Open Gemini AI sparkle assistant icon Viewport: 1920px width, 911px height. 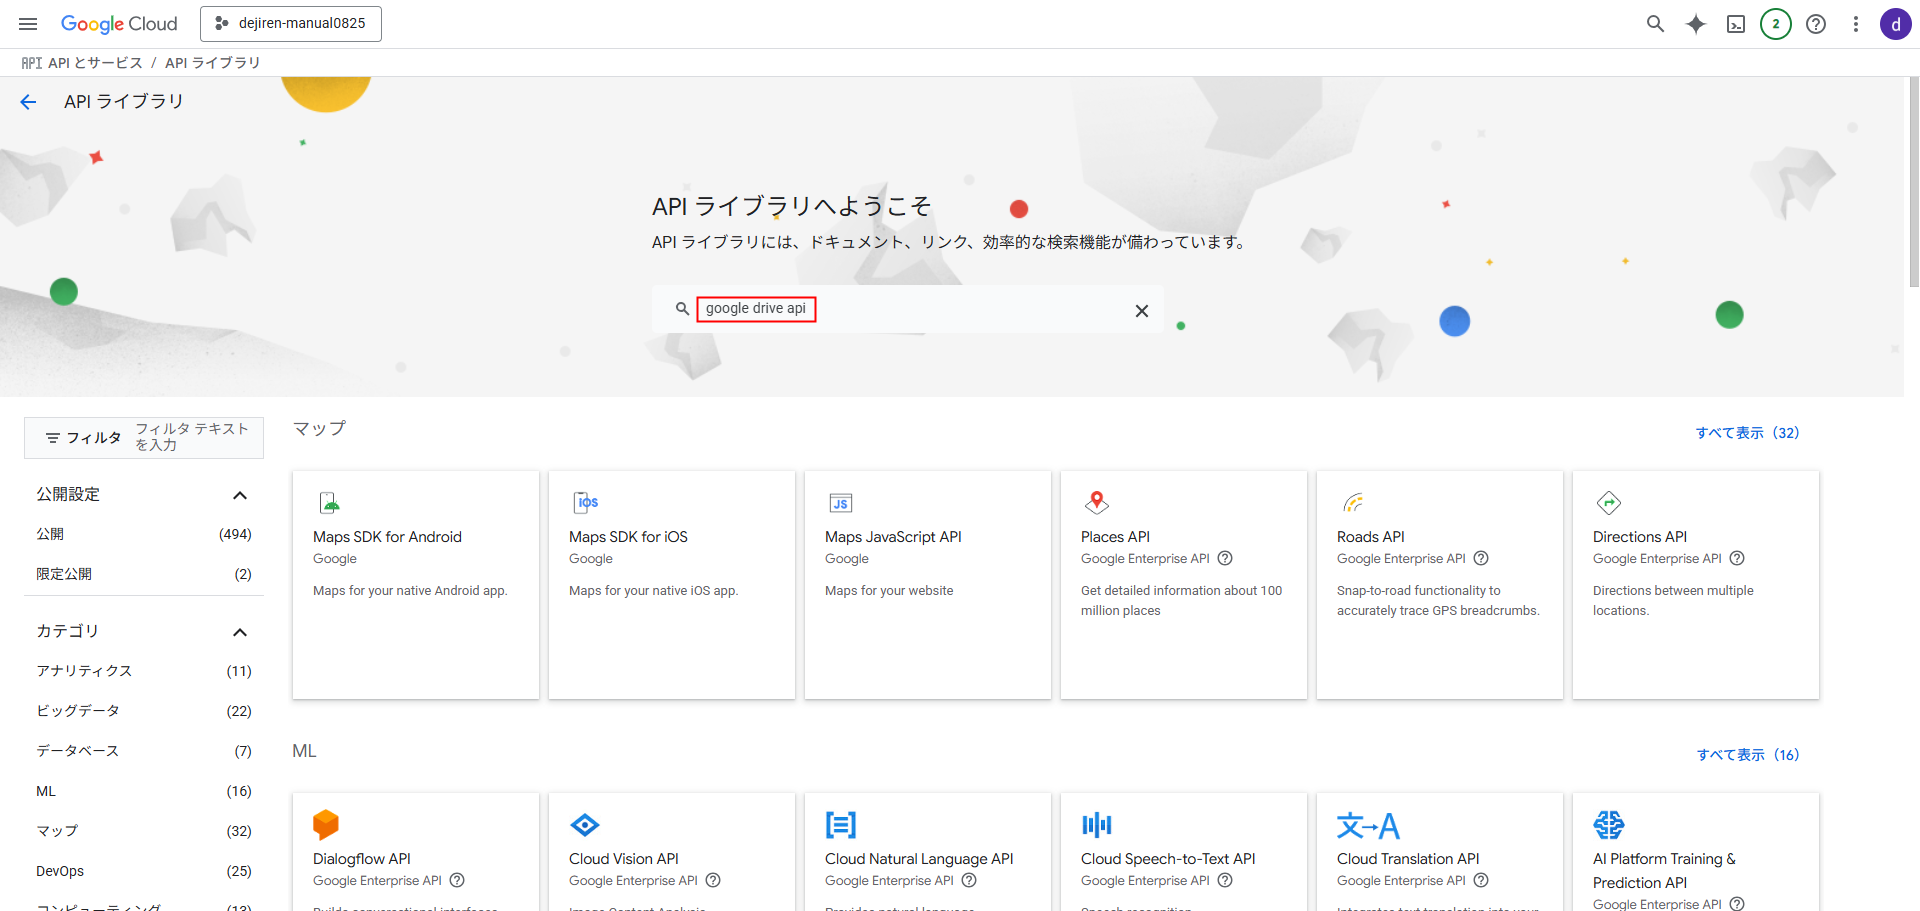[1696, 24]
